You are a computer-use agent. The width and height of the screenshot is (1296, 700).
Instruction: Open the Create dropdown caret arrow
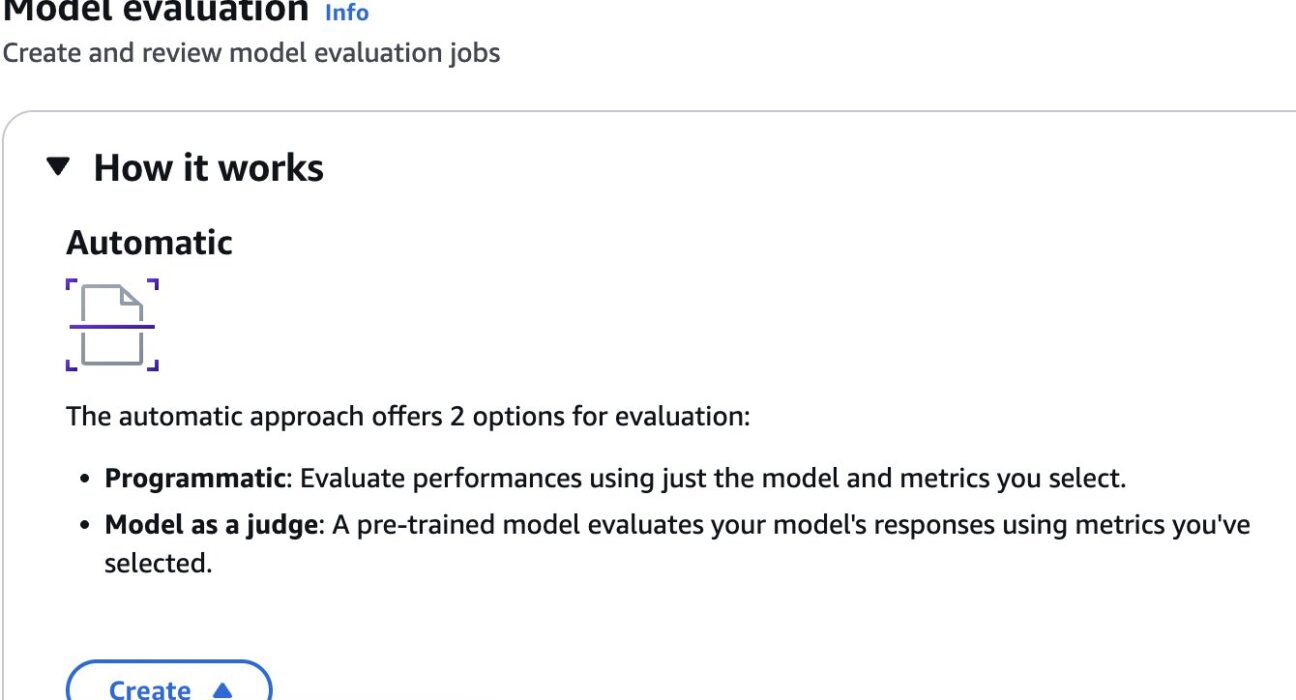[222, 689]
